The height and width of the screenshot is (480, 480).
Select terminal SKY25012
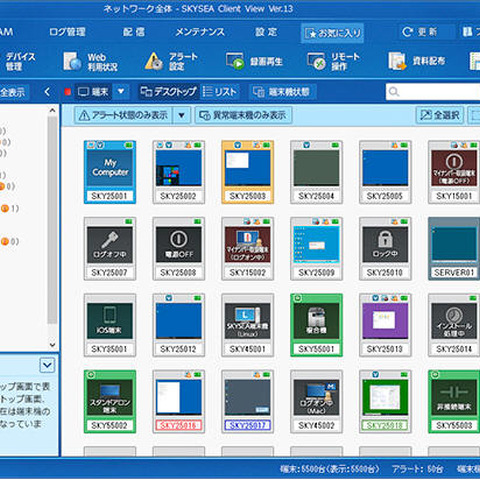pos(179,325)
